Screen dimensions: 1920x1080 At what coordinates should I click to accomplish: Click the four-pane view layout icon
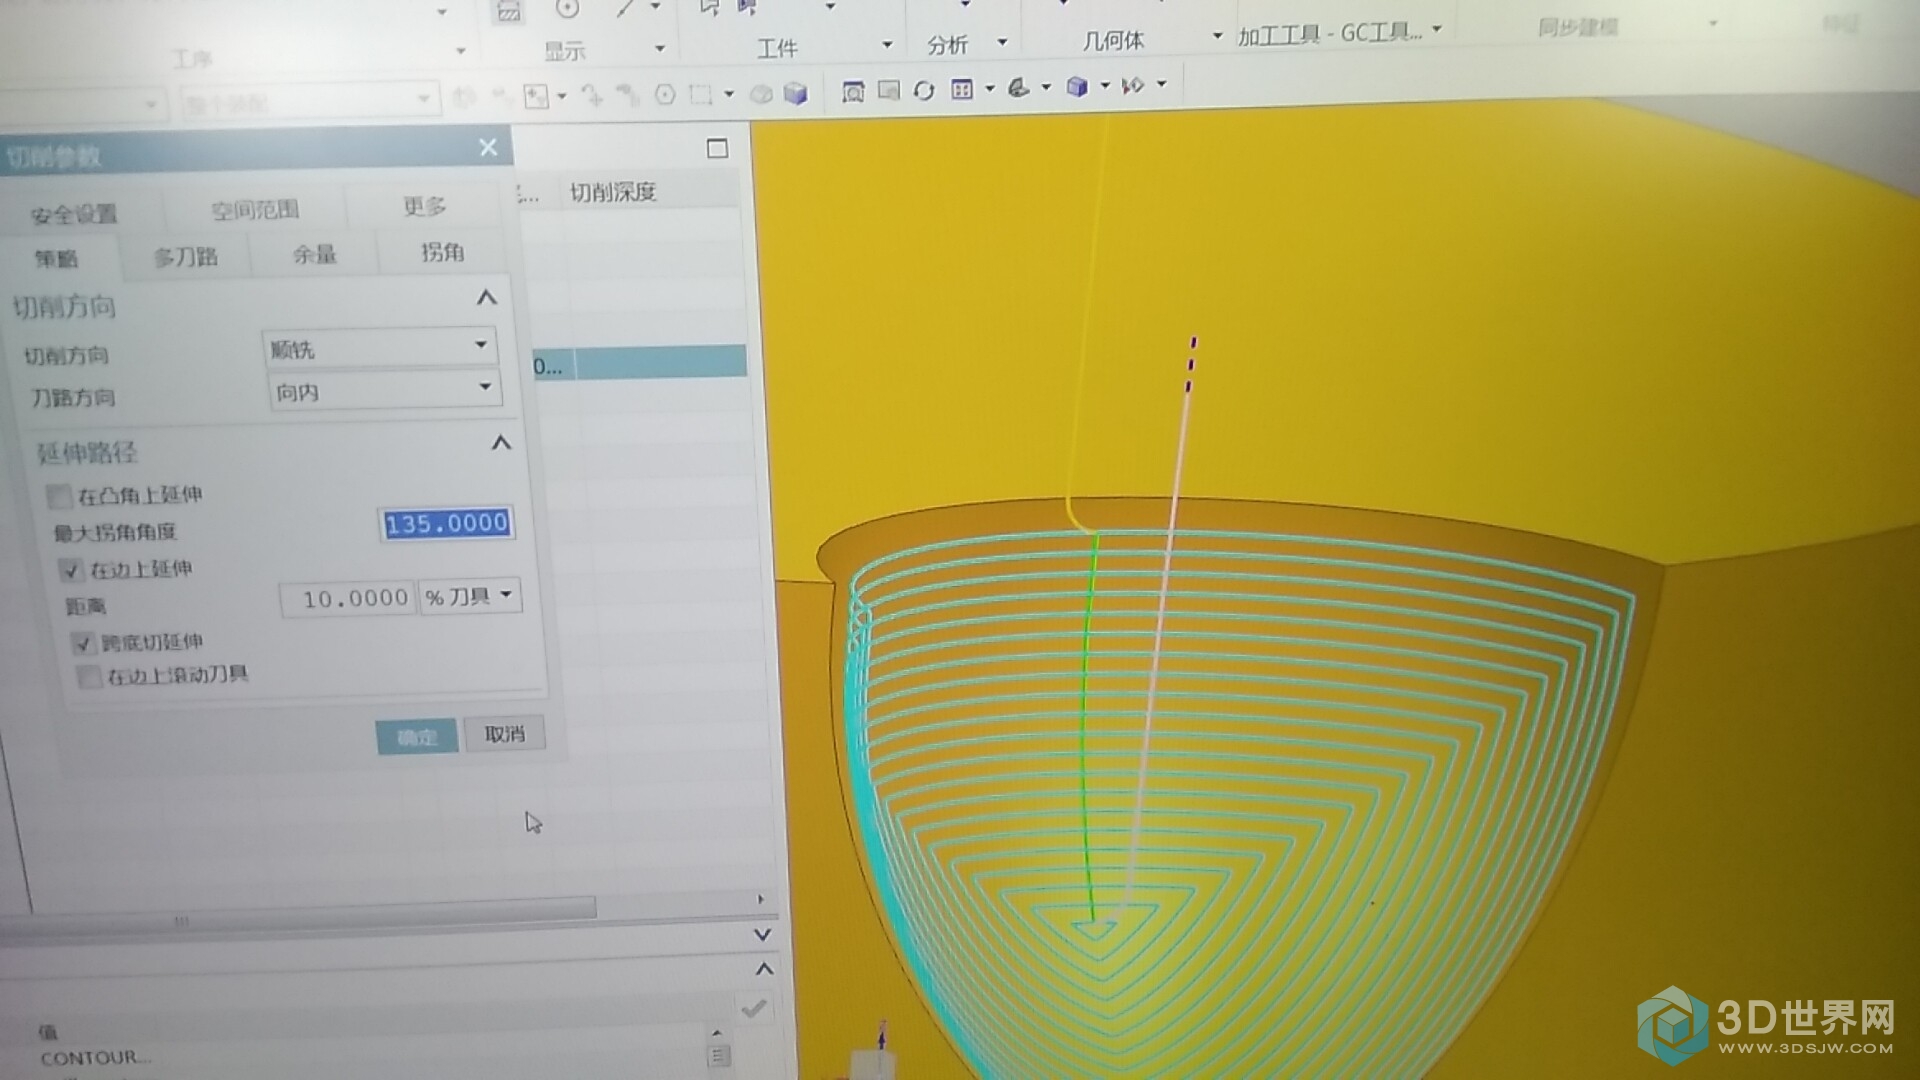click(962, 90)
